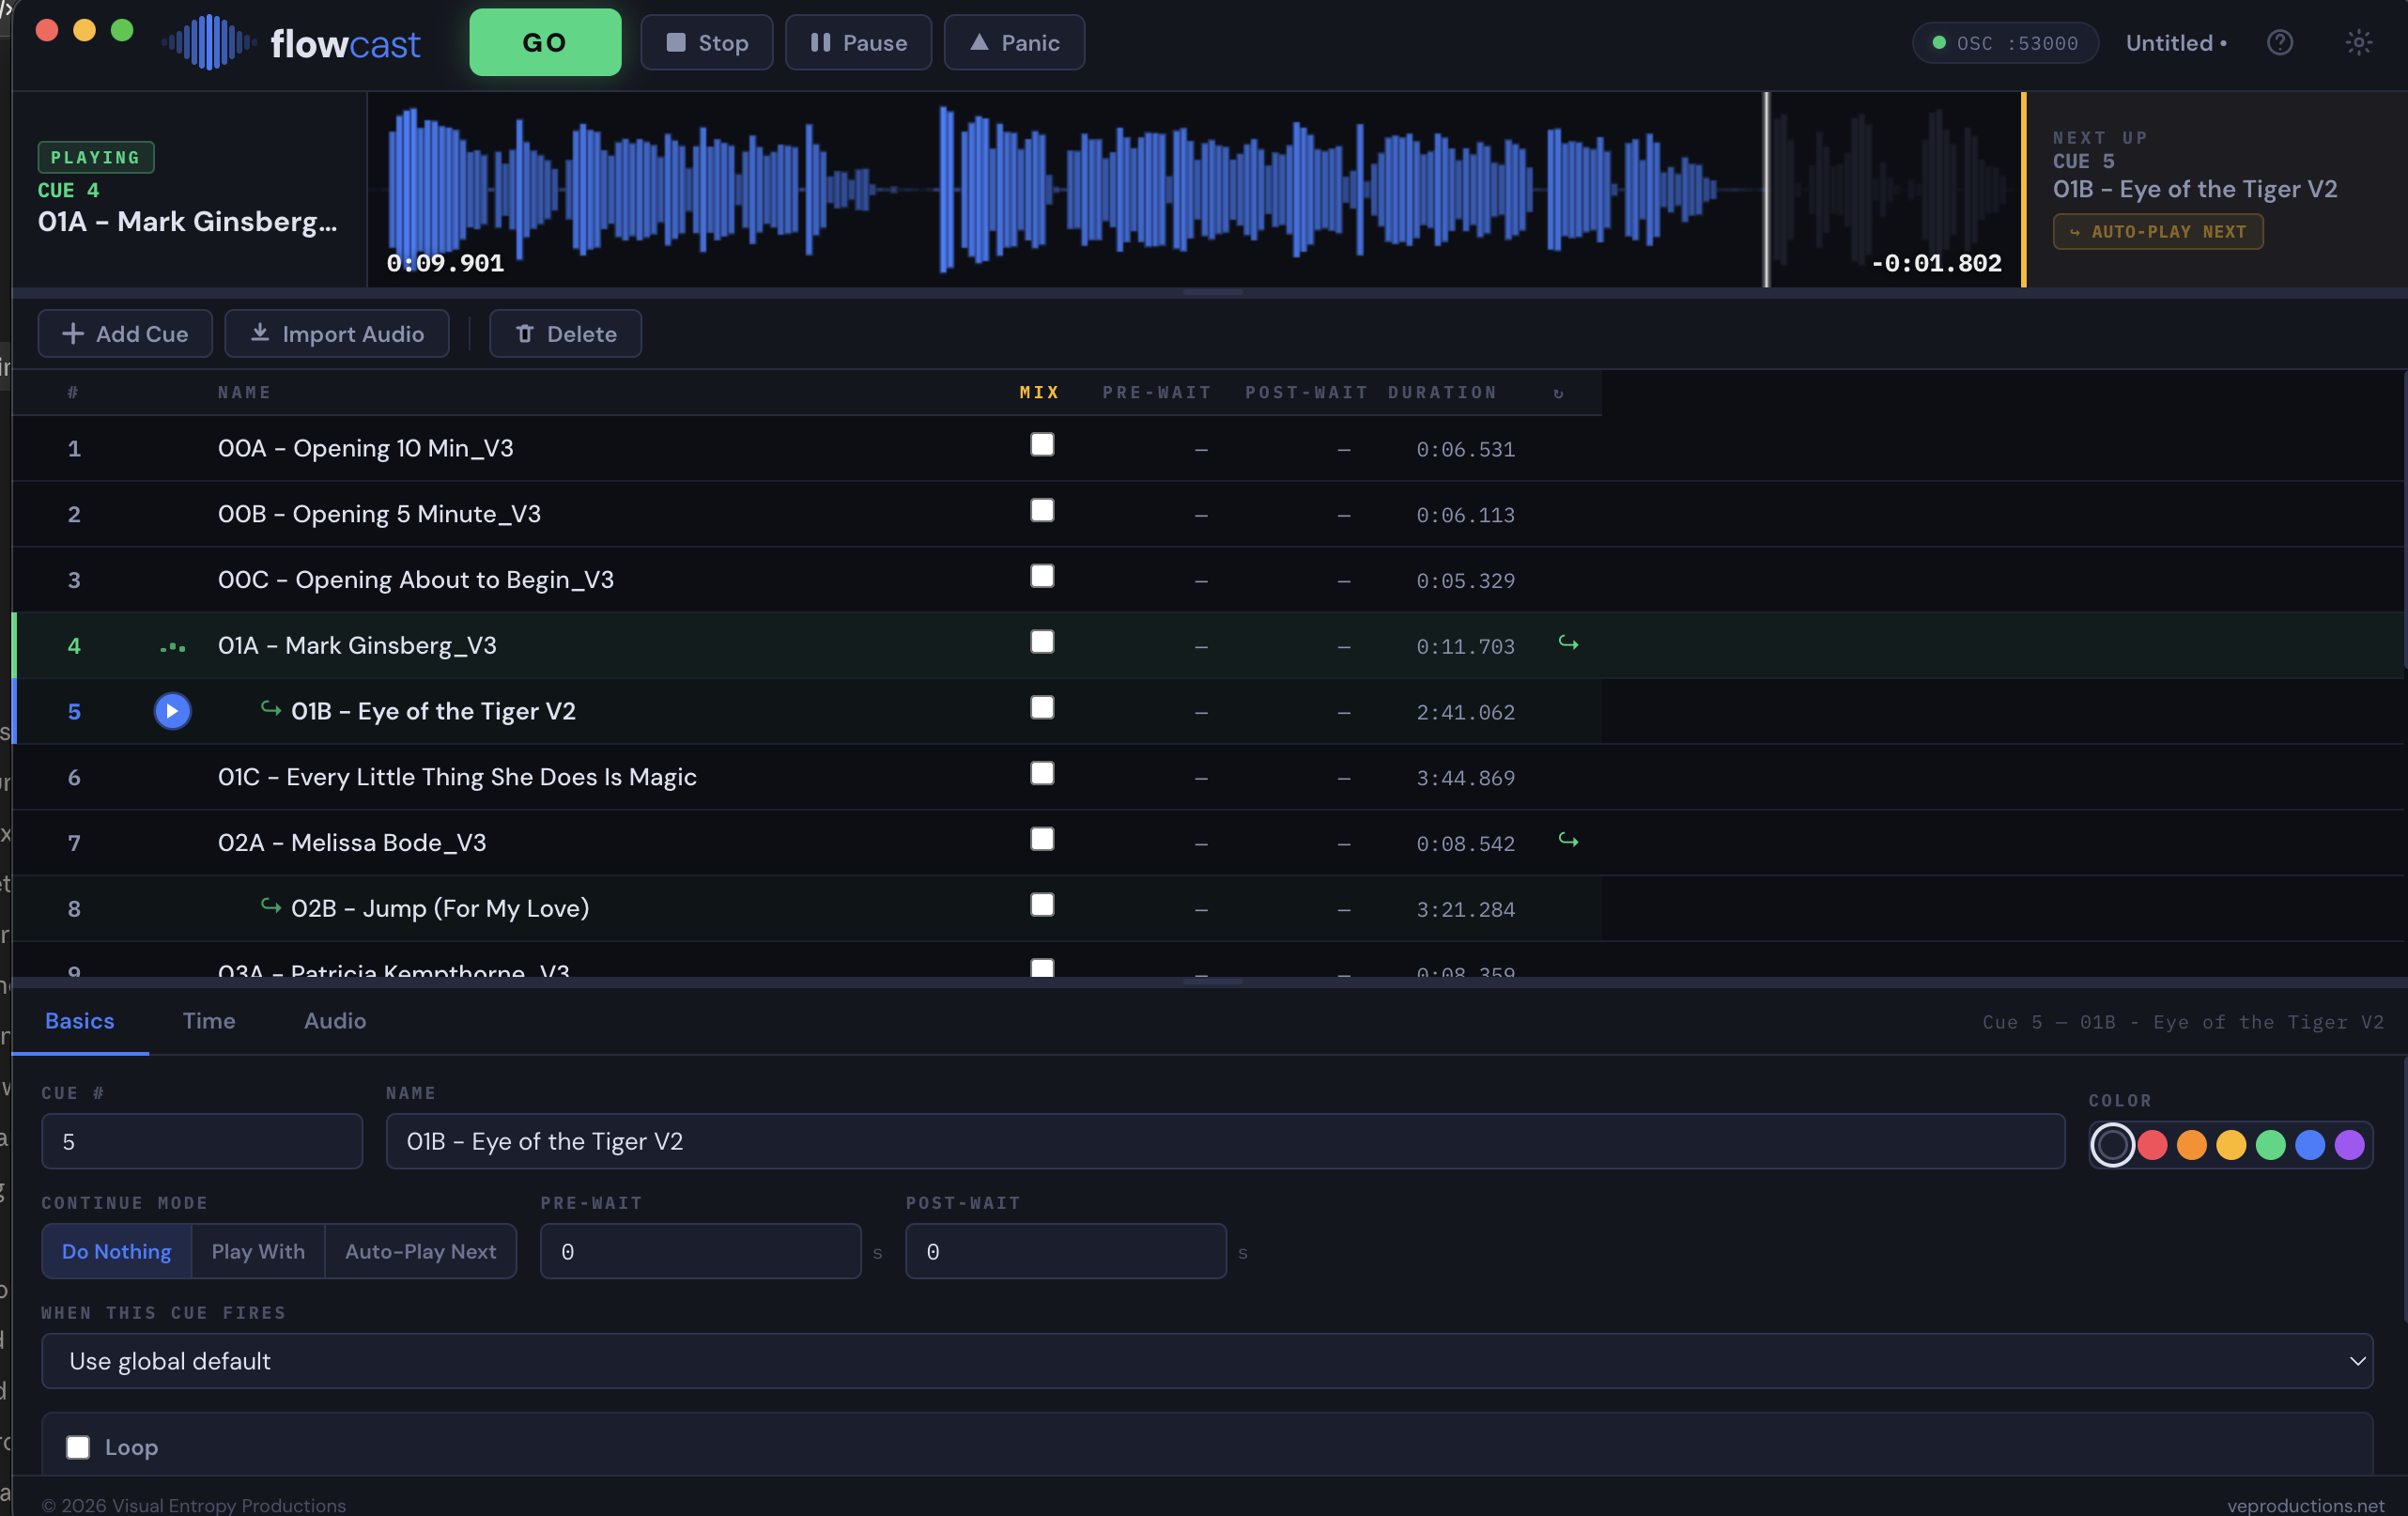Pause playback with the Pause button
The image size is (2408, 1516).
click(858, 42)
